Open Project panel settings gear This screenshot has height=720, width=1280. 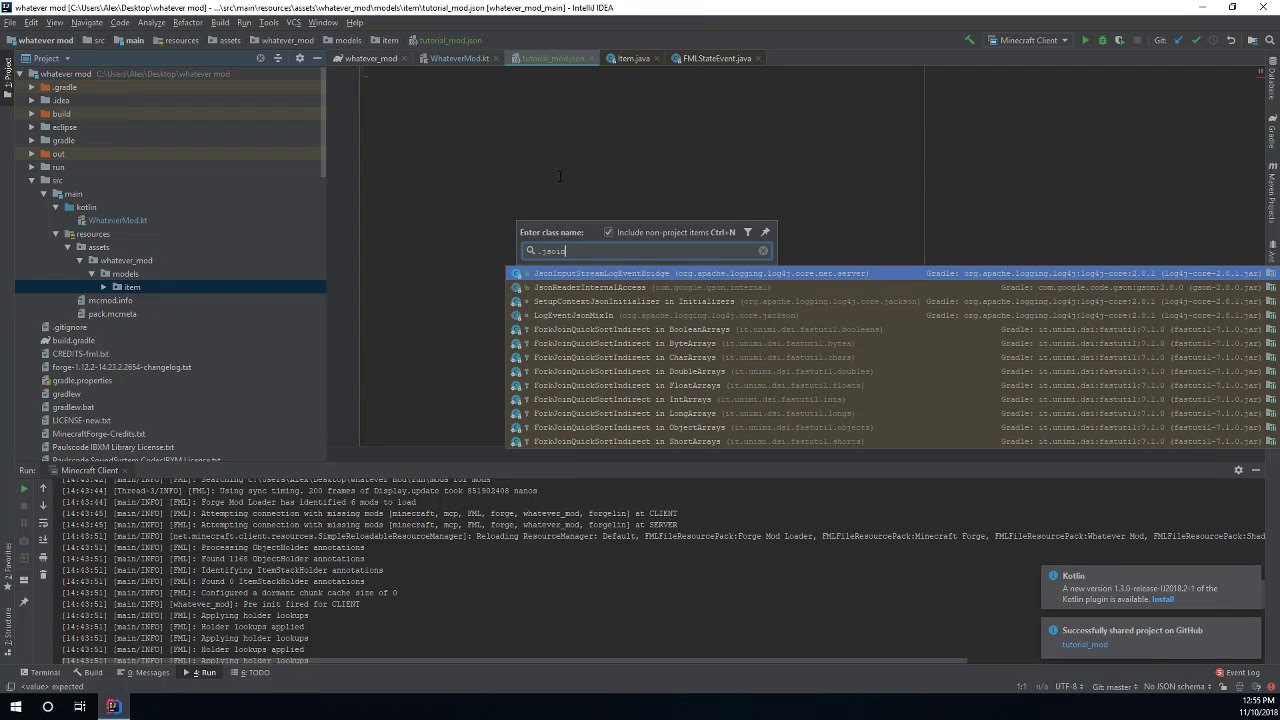pos(299,58)
